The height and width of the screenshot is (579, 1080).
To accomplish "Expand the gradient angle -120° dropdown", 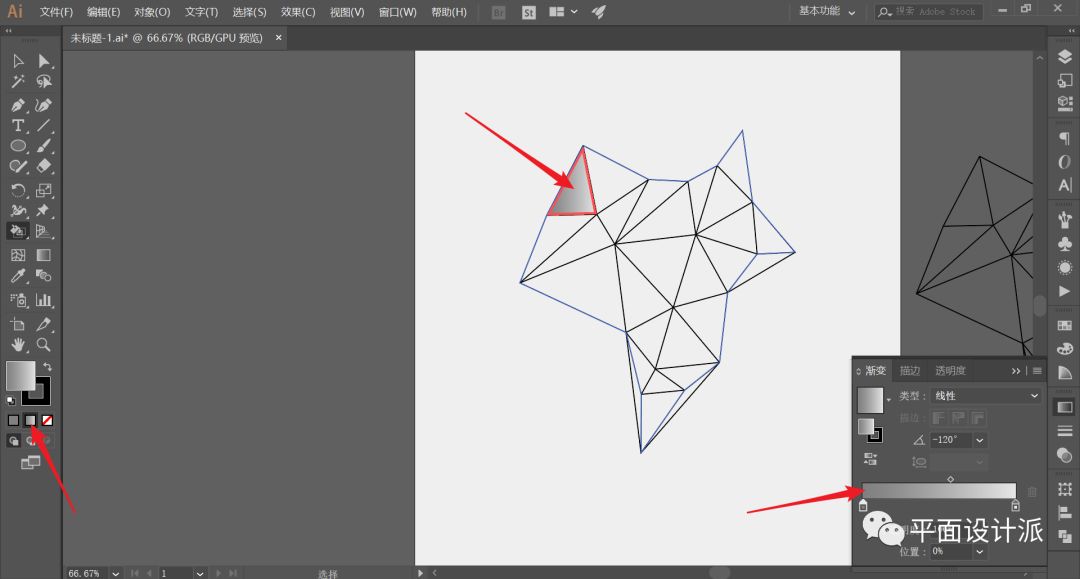I will pos(980,440).
